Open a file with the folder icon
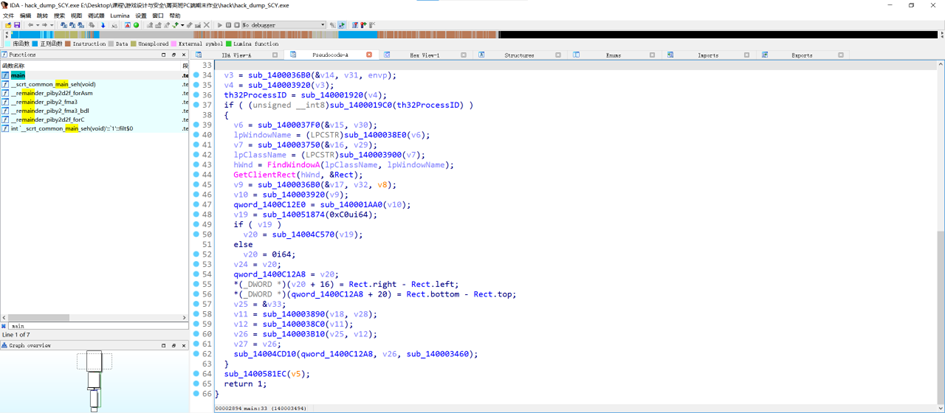This screenshot has height=413, width=945. coord(8,25)
